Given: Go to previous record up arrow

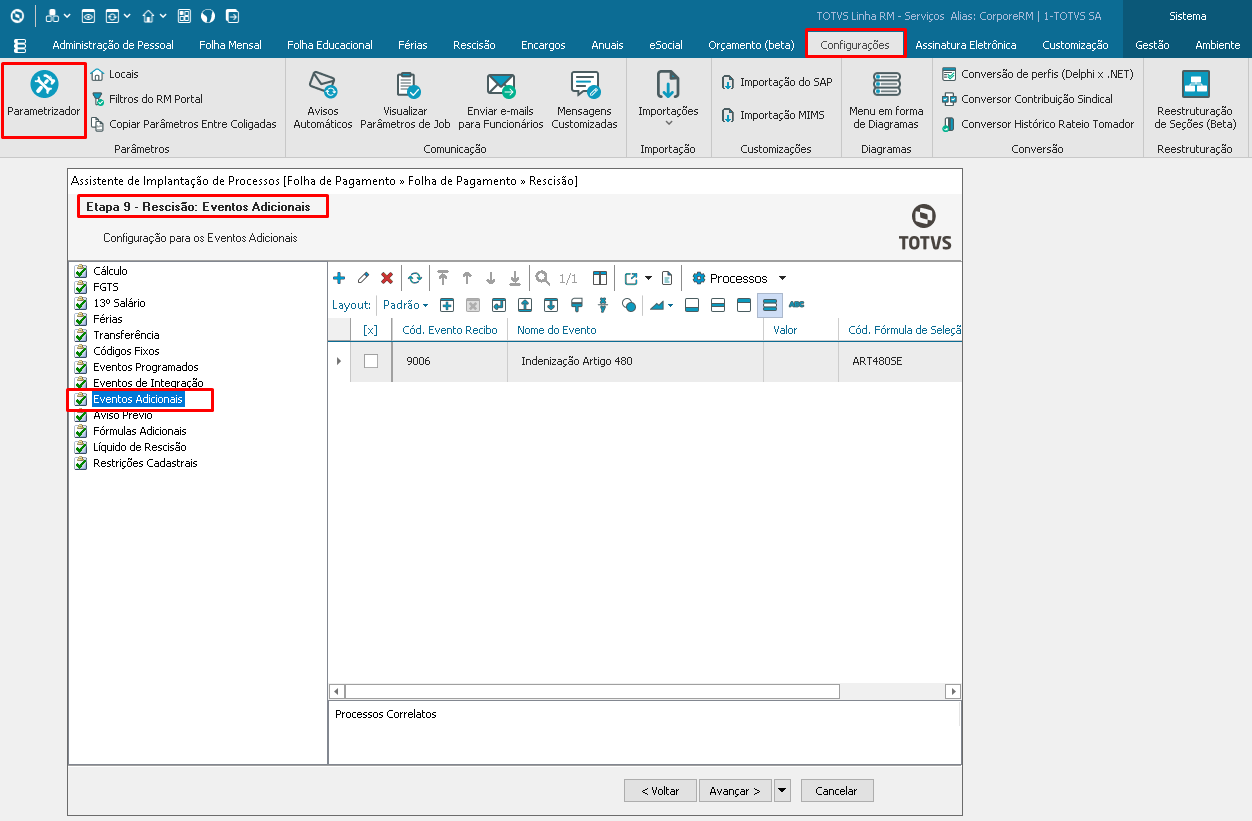Looking at the screenshot, I should click(x=467, y=278).
